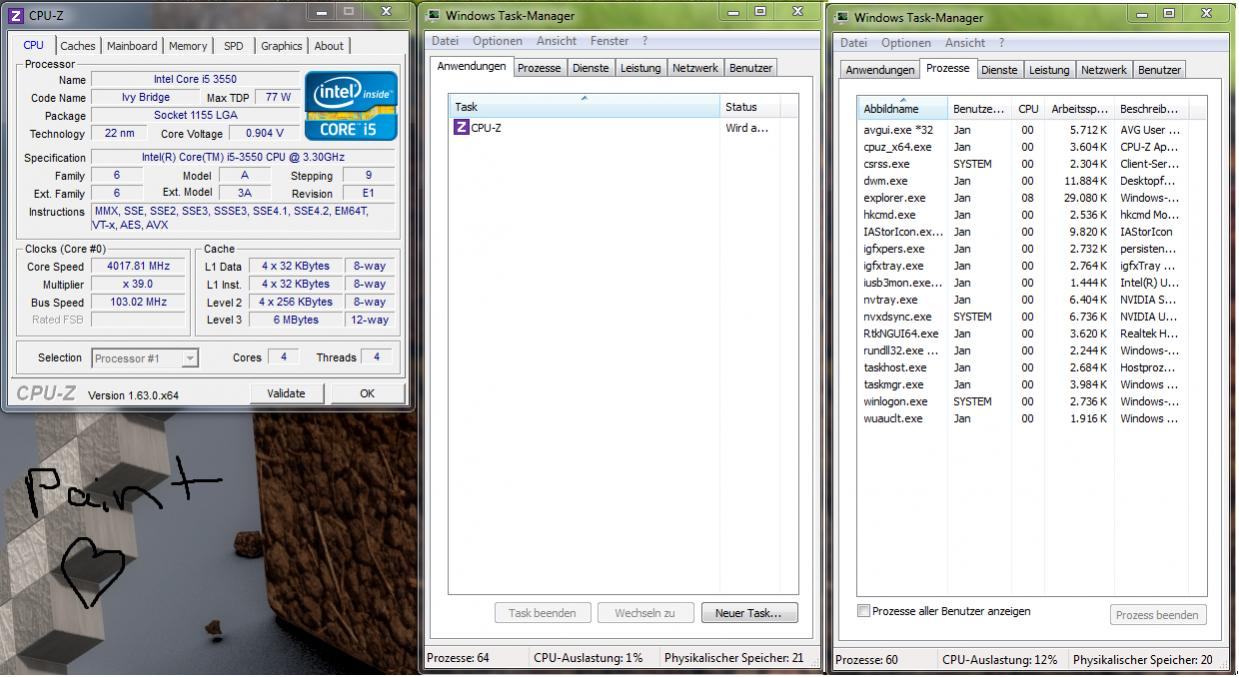Open Datei menu in right Task-Manager
Screen dimensions: 1239x677
pos(854,43)
